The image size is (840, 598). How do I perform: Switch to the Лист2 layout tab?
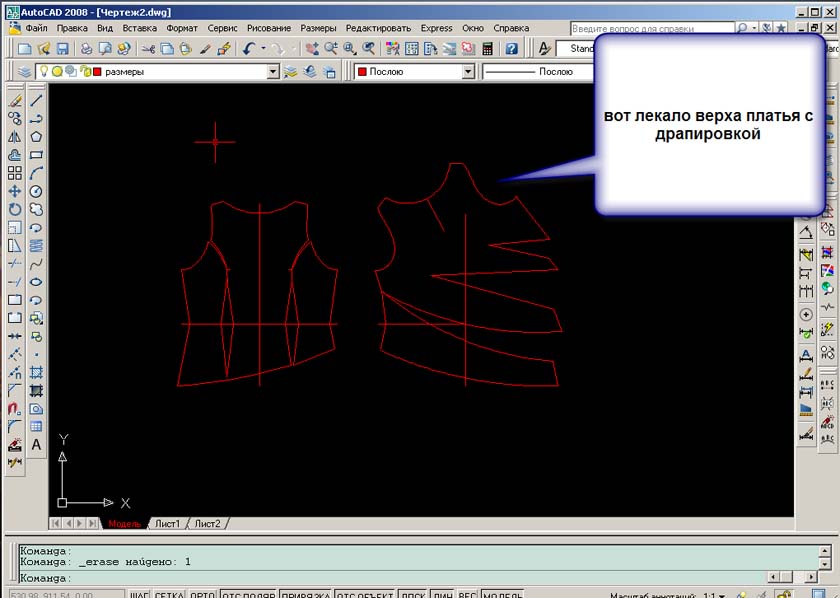207,524
